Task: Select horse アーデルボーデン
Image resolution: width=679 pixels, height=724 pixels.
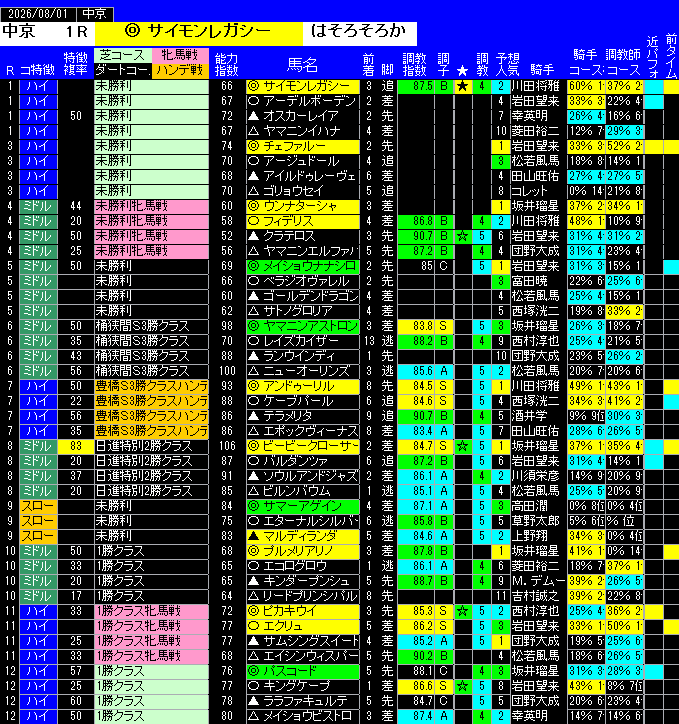Action: coord(303,101)
